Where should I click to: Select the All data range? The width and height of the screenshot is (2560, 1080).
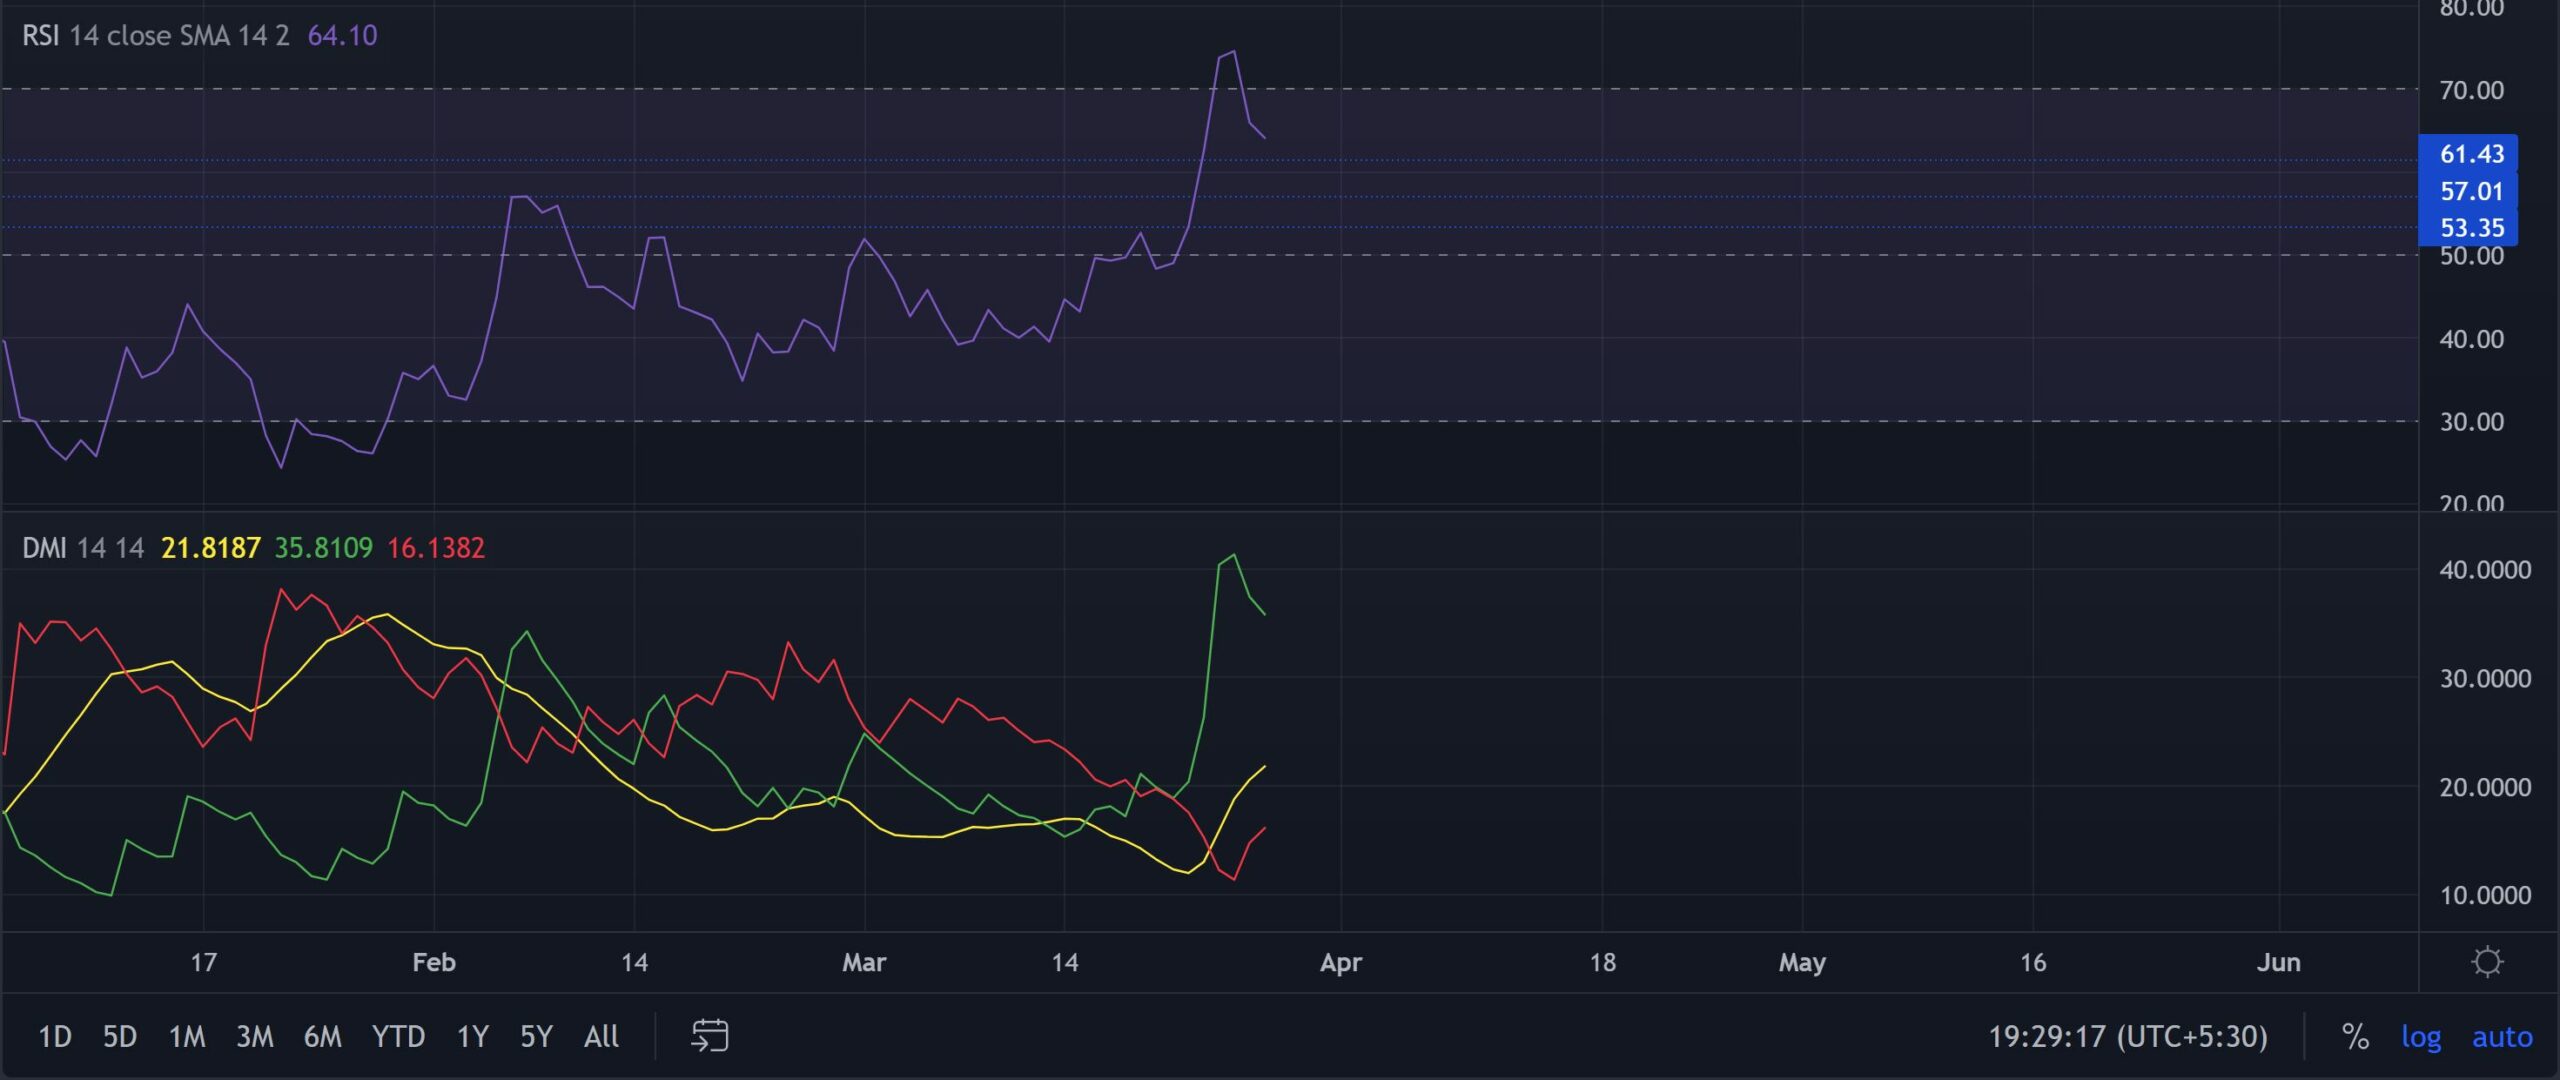pyautogui.click(x=600, y=1037)
